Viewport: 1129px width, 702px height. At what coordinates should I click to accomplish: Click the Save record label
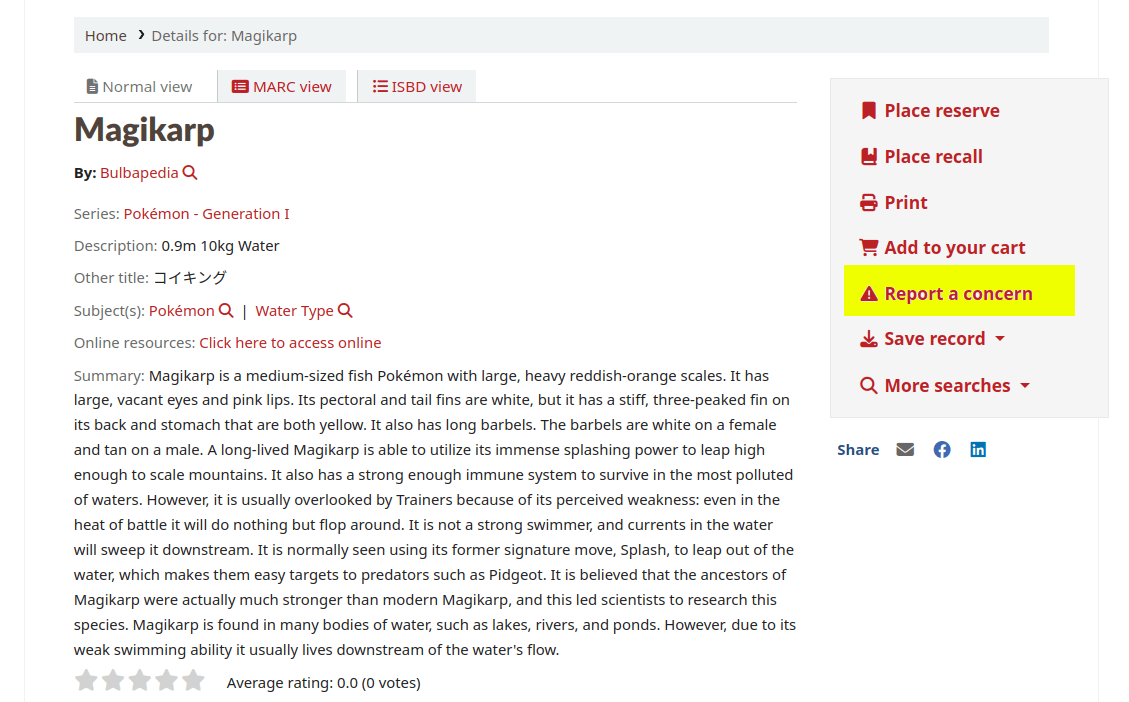[935, 338]
